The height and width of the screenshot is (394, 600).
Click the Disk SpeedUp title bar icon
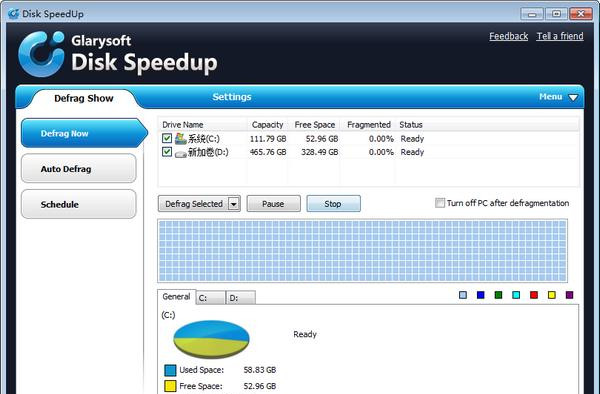coord(13,14)
